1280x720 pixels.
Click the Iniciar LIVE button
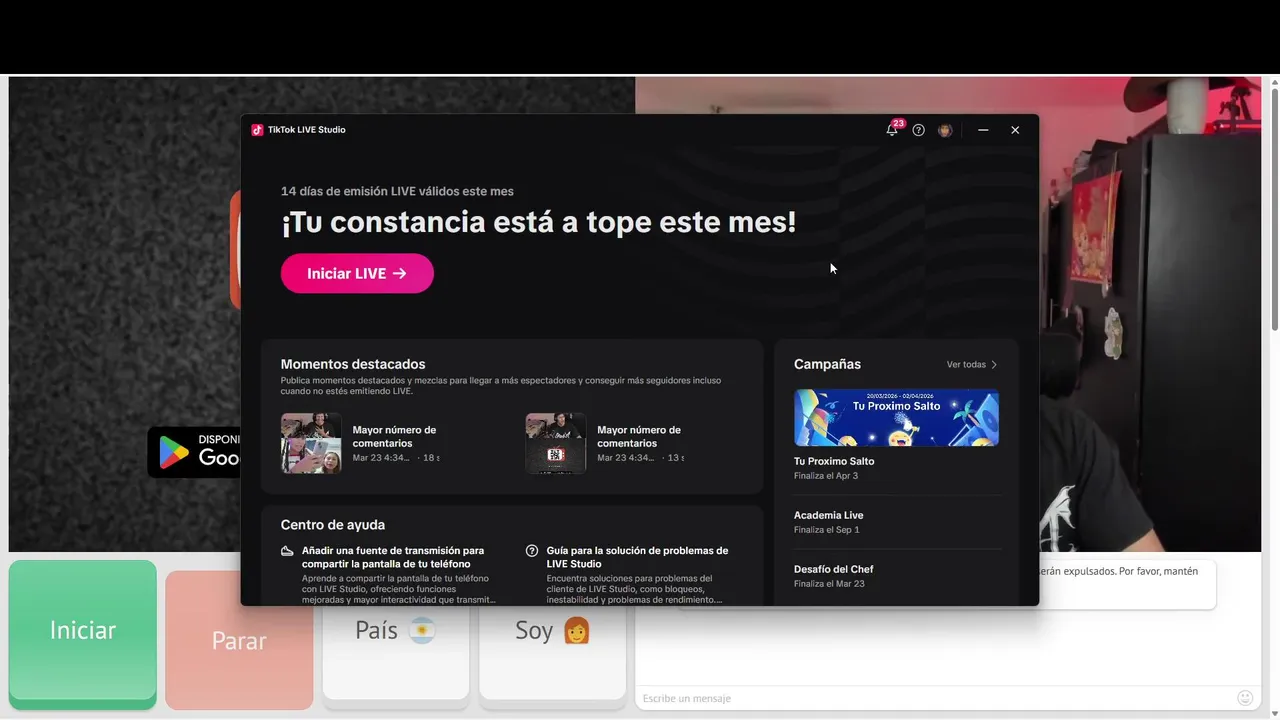tap(357, 273)
